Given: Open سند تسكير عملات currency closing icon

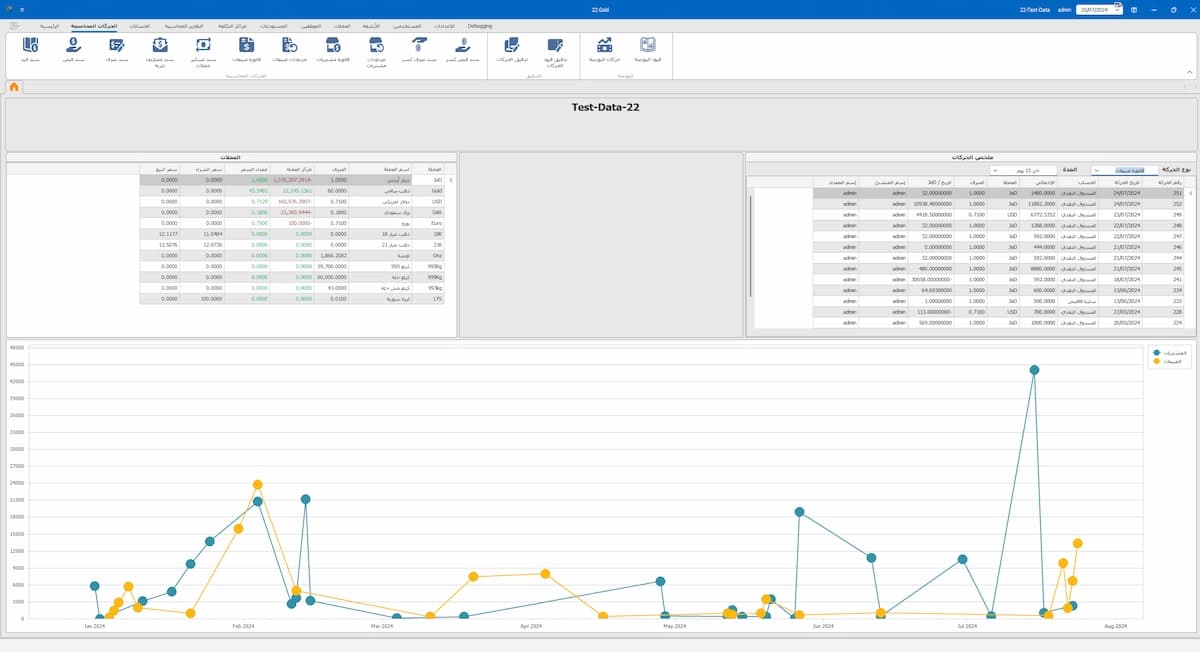Looking at the screenshot, I should 204,44.
